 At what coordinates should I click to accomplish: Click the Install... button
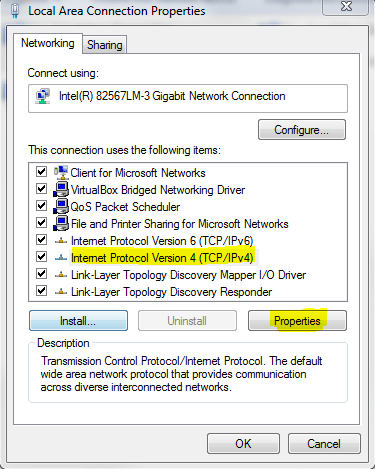pyautogui.click(x=78, y=321)
